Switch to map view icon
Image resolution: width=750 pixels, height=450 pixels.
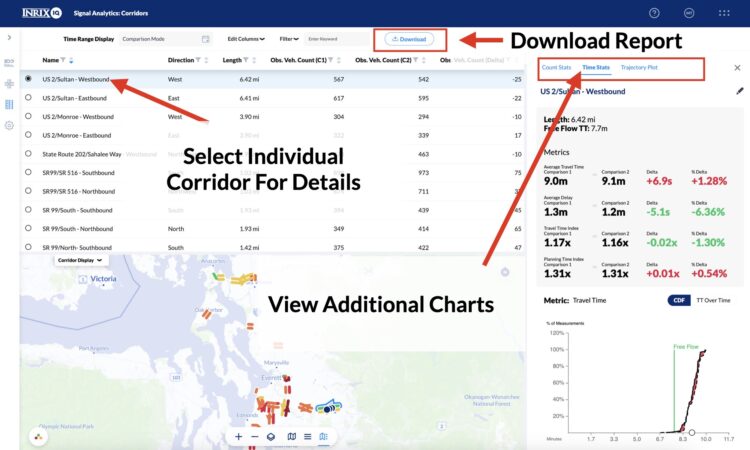291,437
